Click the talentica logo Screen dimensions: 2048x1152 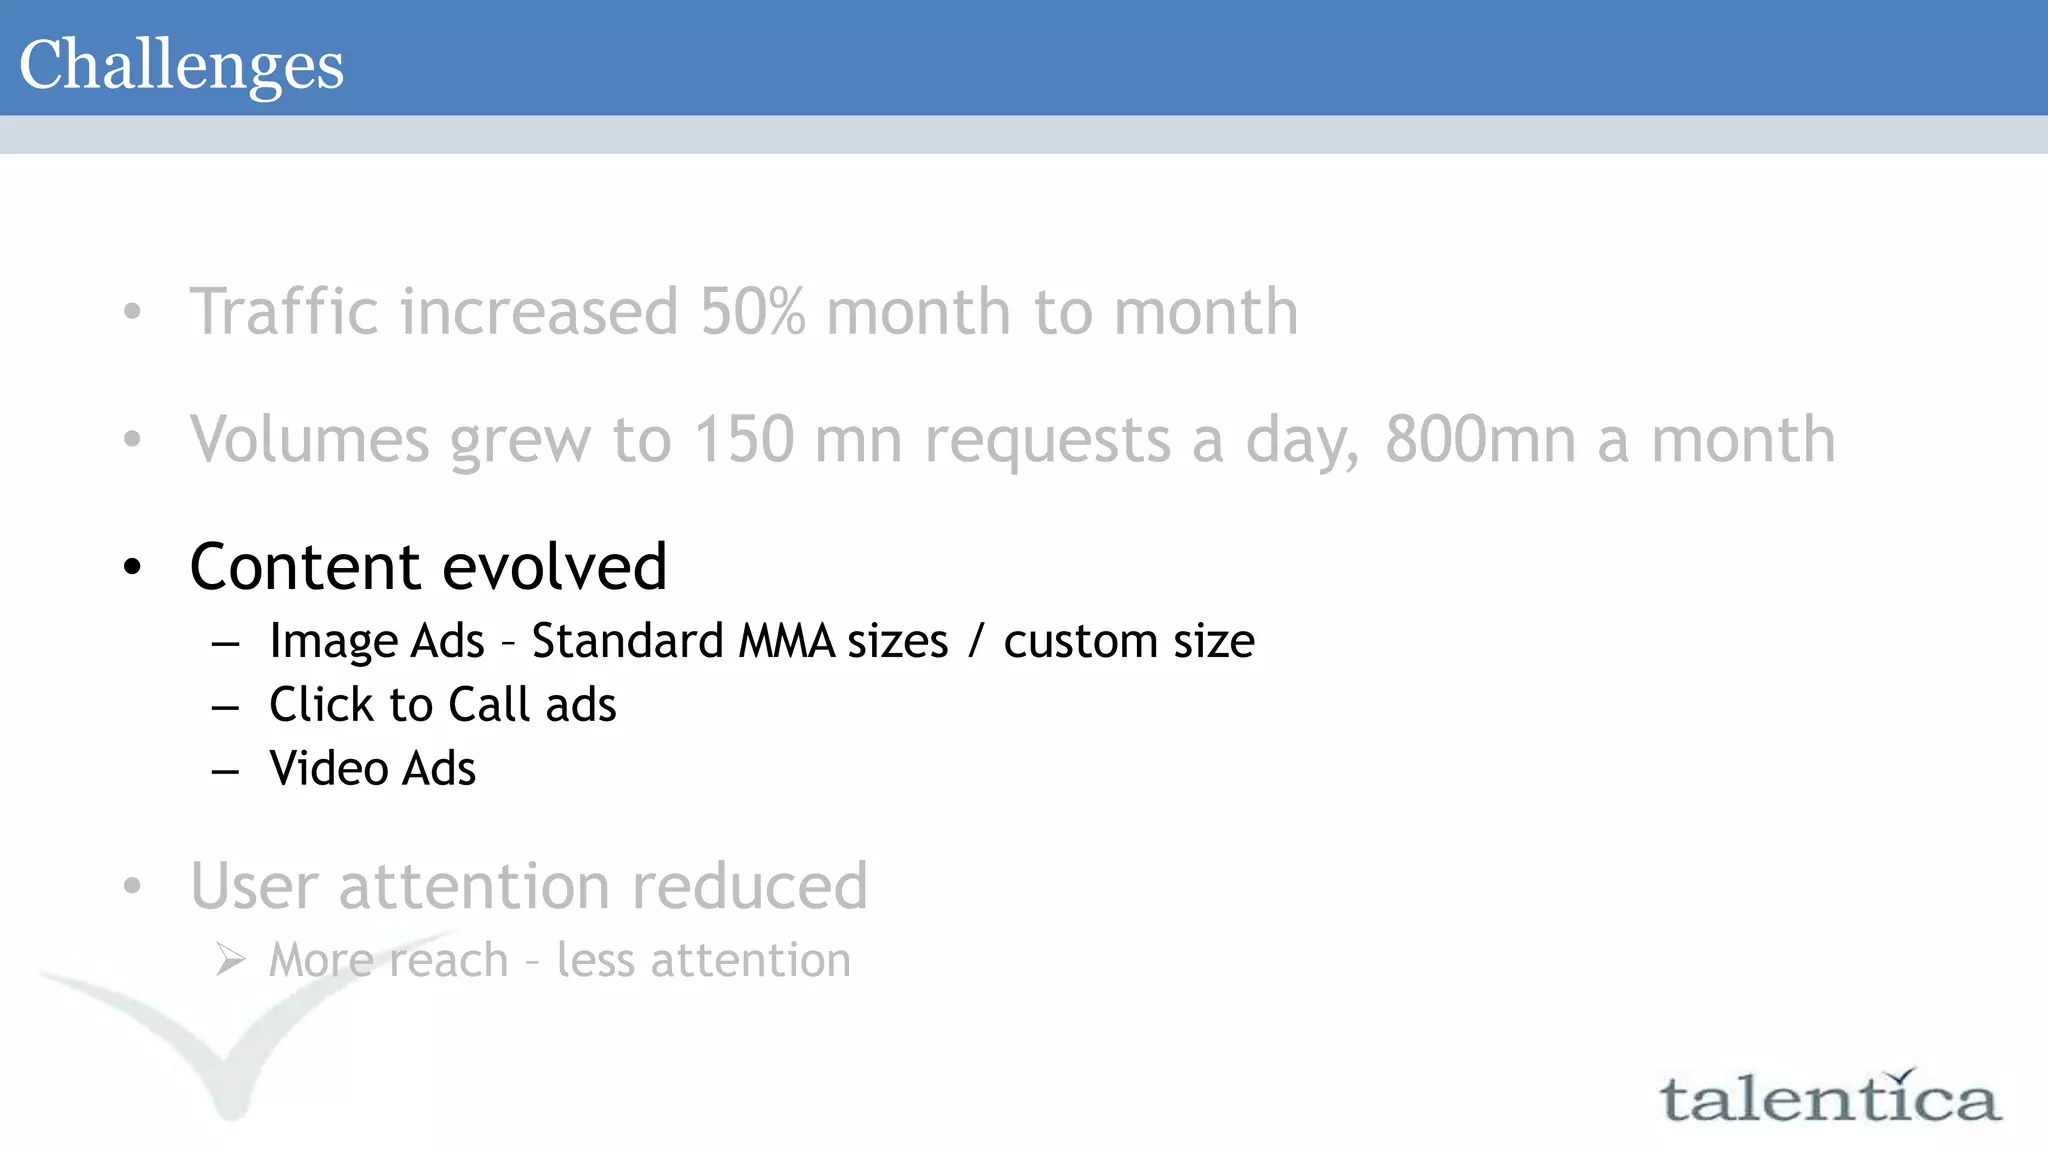tap(1829, 1099)
